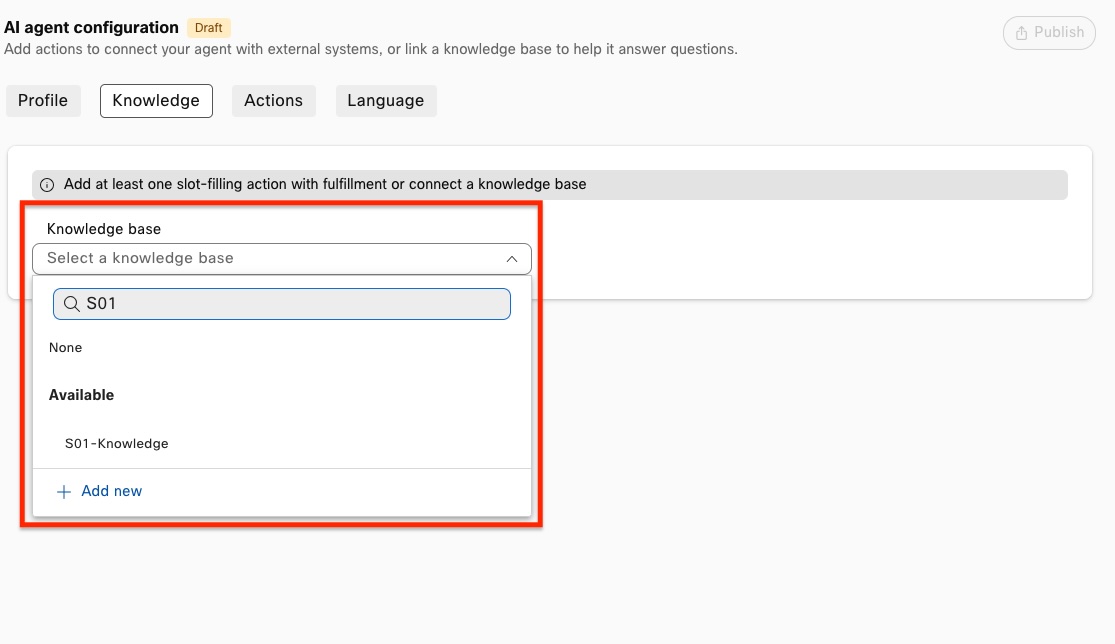Open the Actions tab
The height and width of the screenshot is (644, 1115).
click(x=273, y=101)
